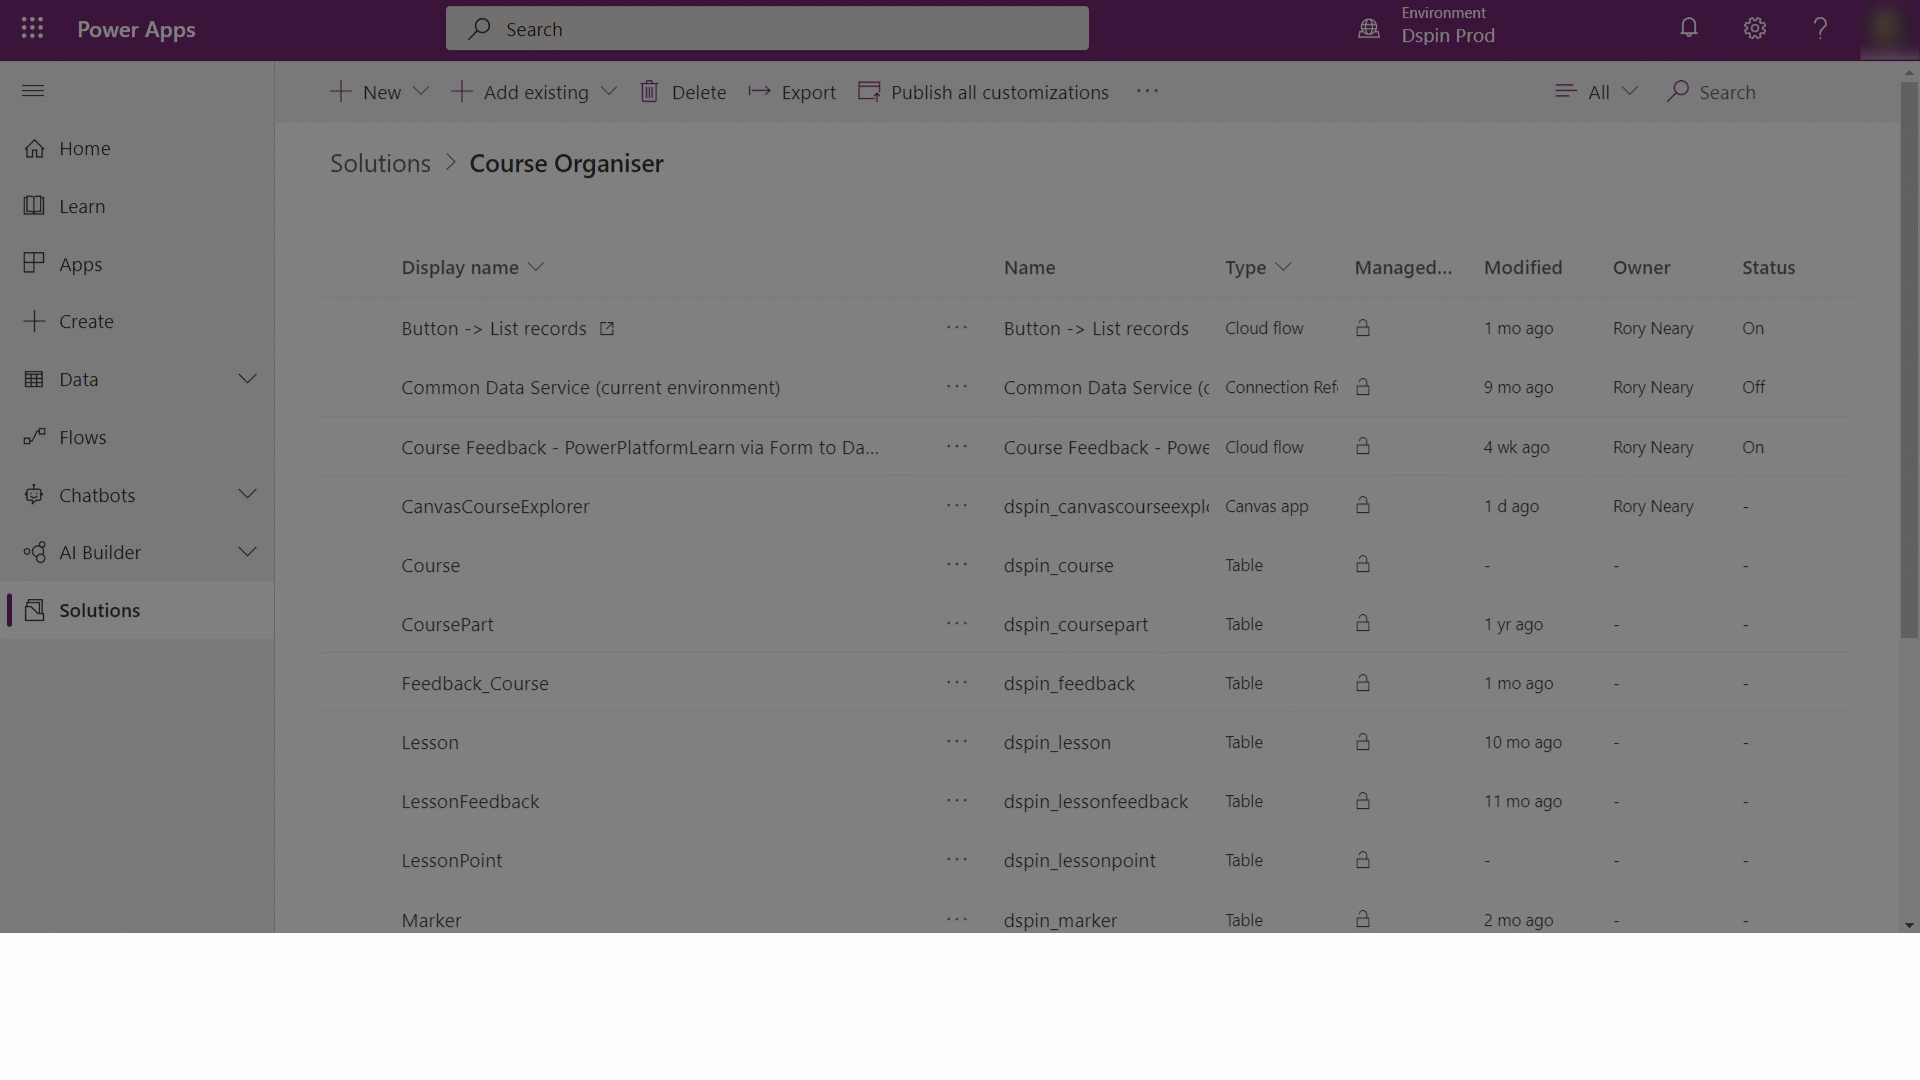Expand the New button dropdown
This screenshot has height=1080, width=1920.
(x=421, y=92)
